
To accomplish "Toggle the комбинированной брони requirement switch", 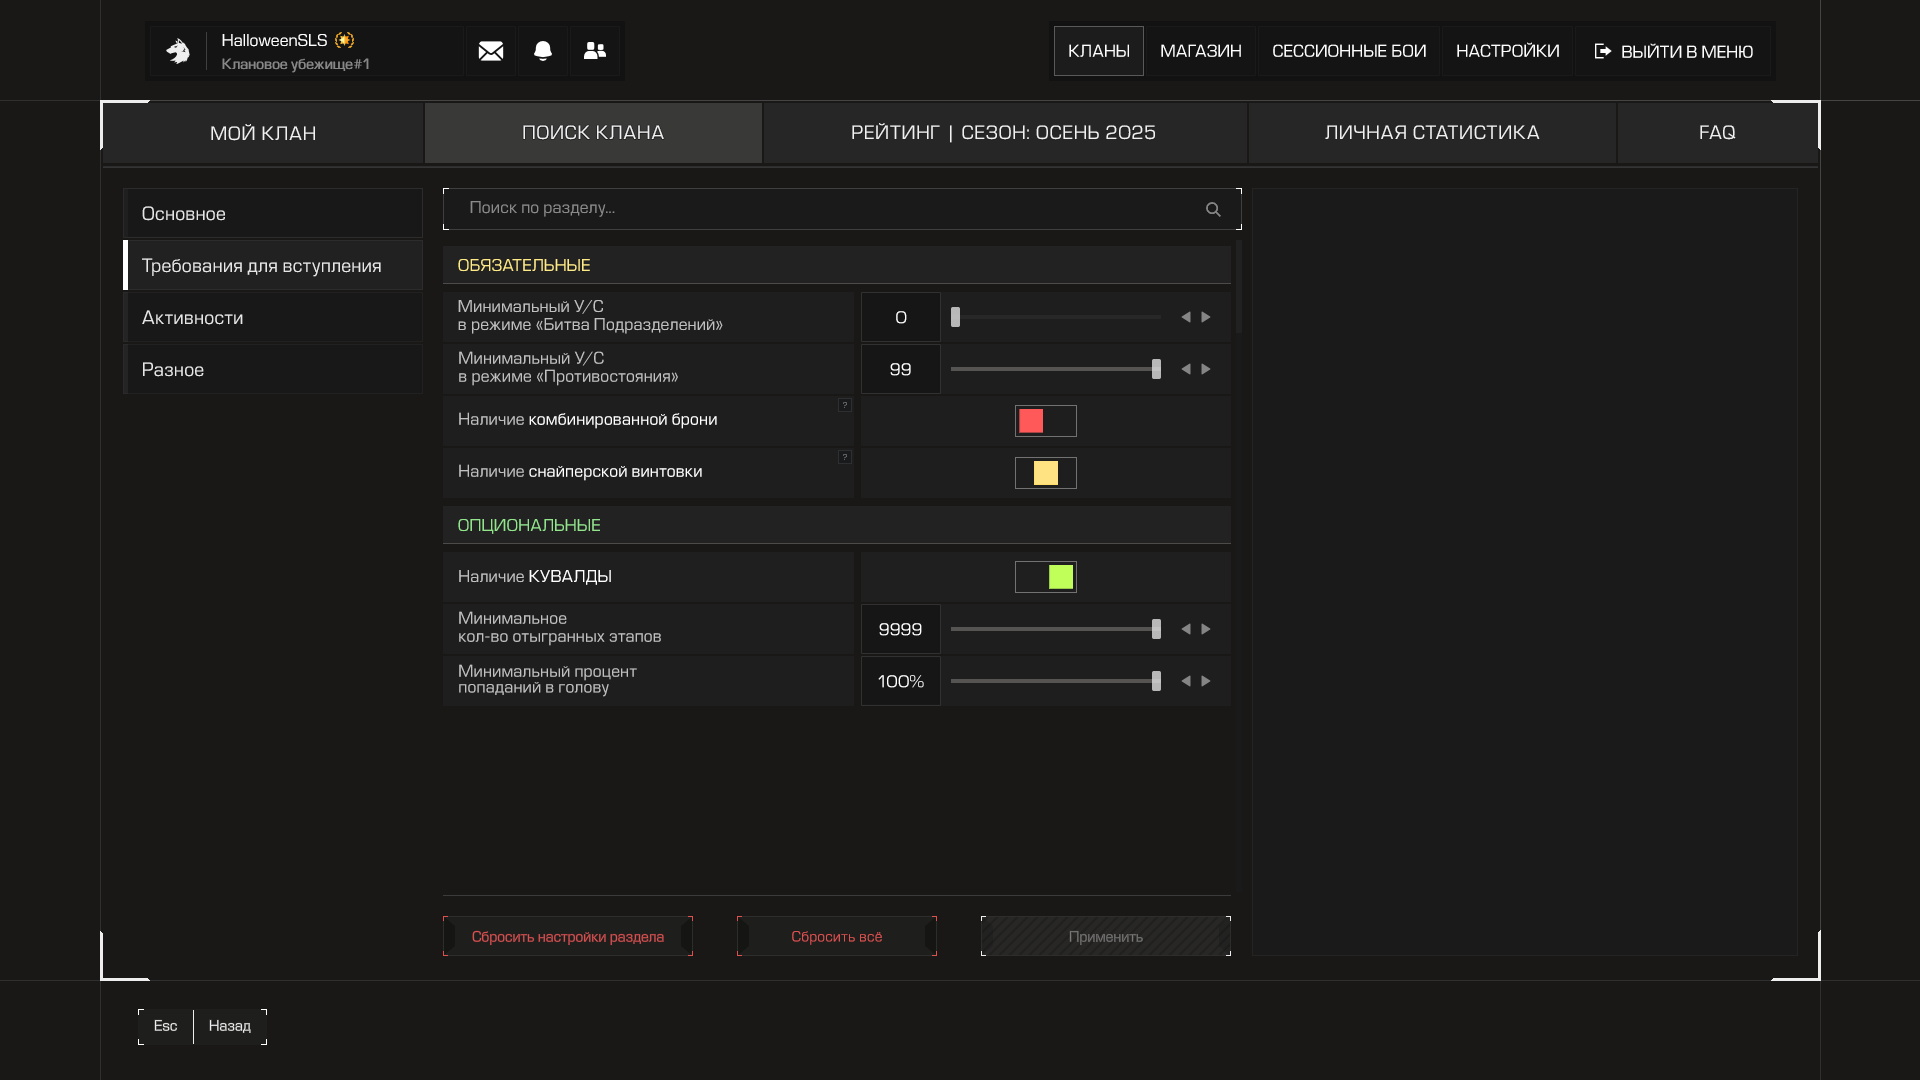I will coord(1045,421).
